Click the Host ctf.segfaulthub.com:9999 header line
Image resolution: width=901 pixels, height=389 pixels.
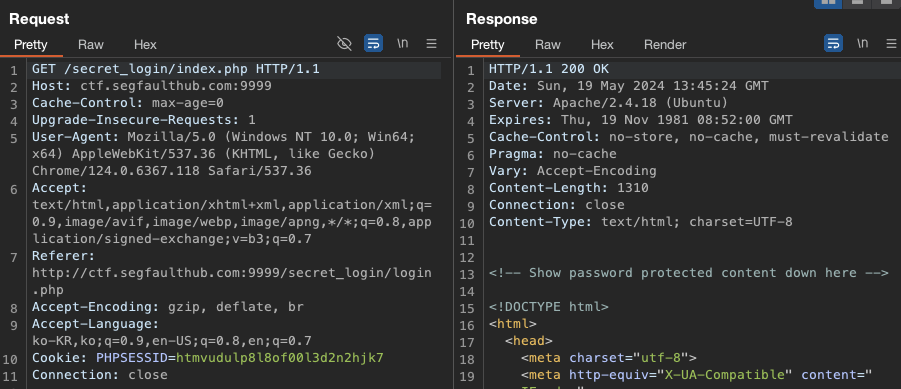point(152,86)
